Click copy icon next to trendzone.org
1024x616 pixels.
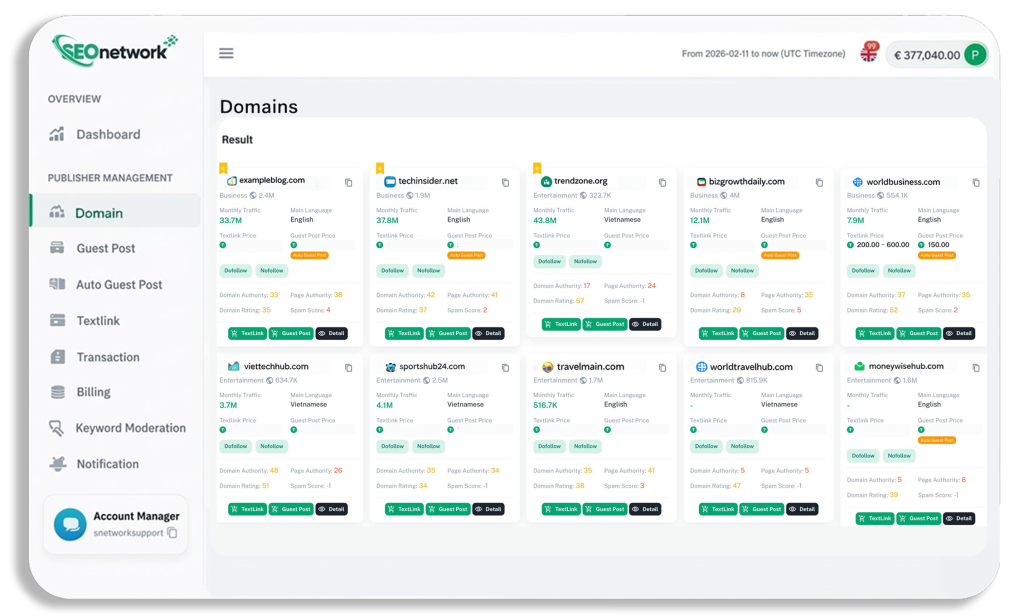tap(662, 182)
